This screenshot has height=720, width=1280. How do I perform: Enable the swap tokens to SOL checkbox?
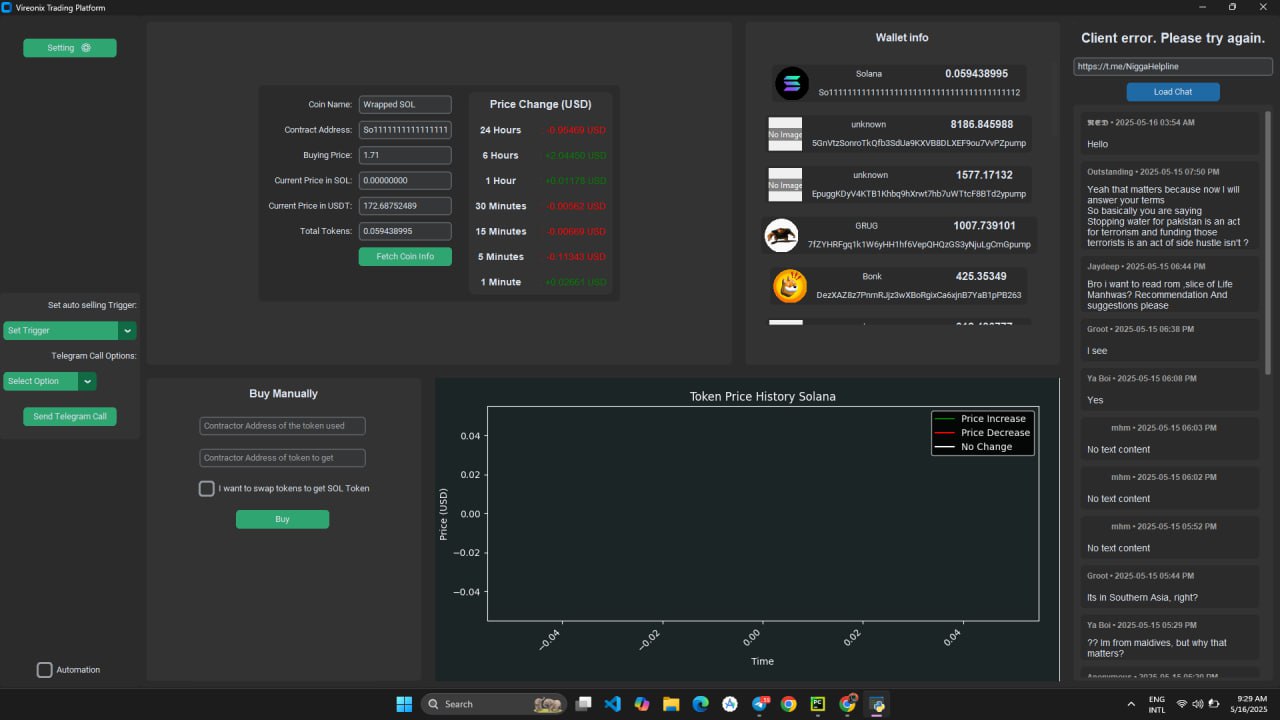207,488
